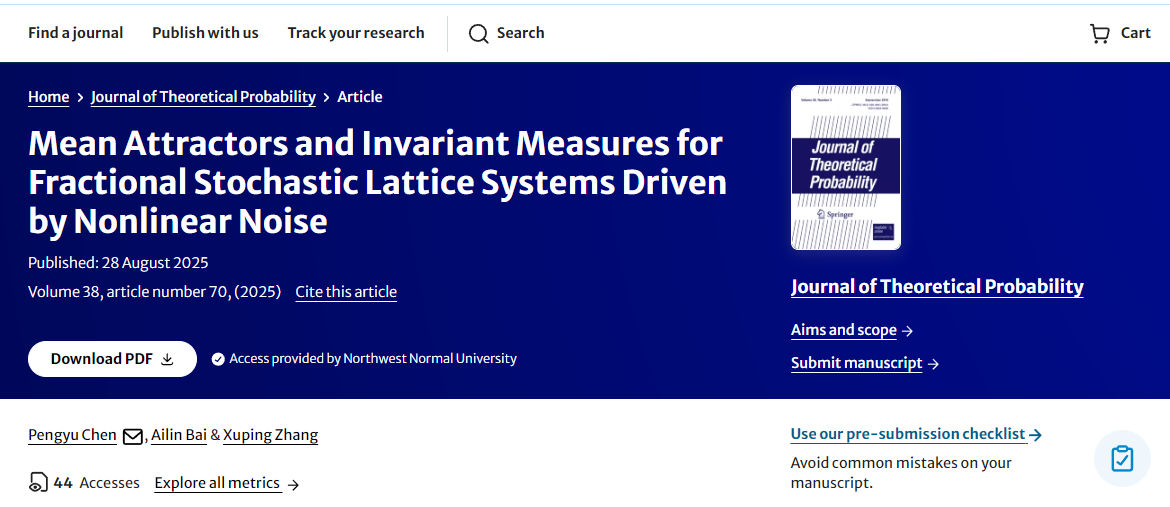Viewport: 1170px width, 507px height.
Task: Click the journal cover thumbnail image
Action: [x=845, y=167]
